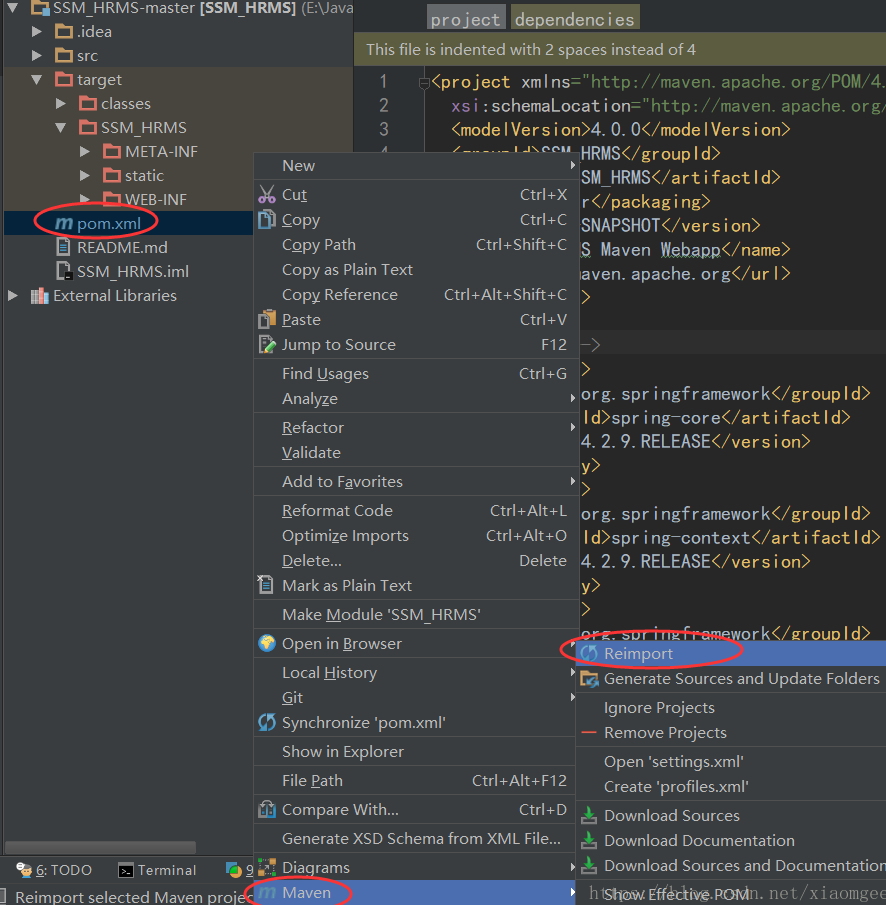Image resolution: width=886 pixels, height=905 pixels.
Task: Click the Reimport refresh icon
Action: point(589,653)
